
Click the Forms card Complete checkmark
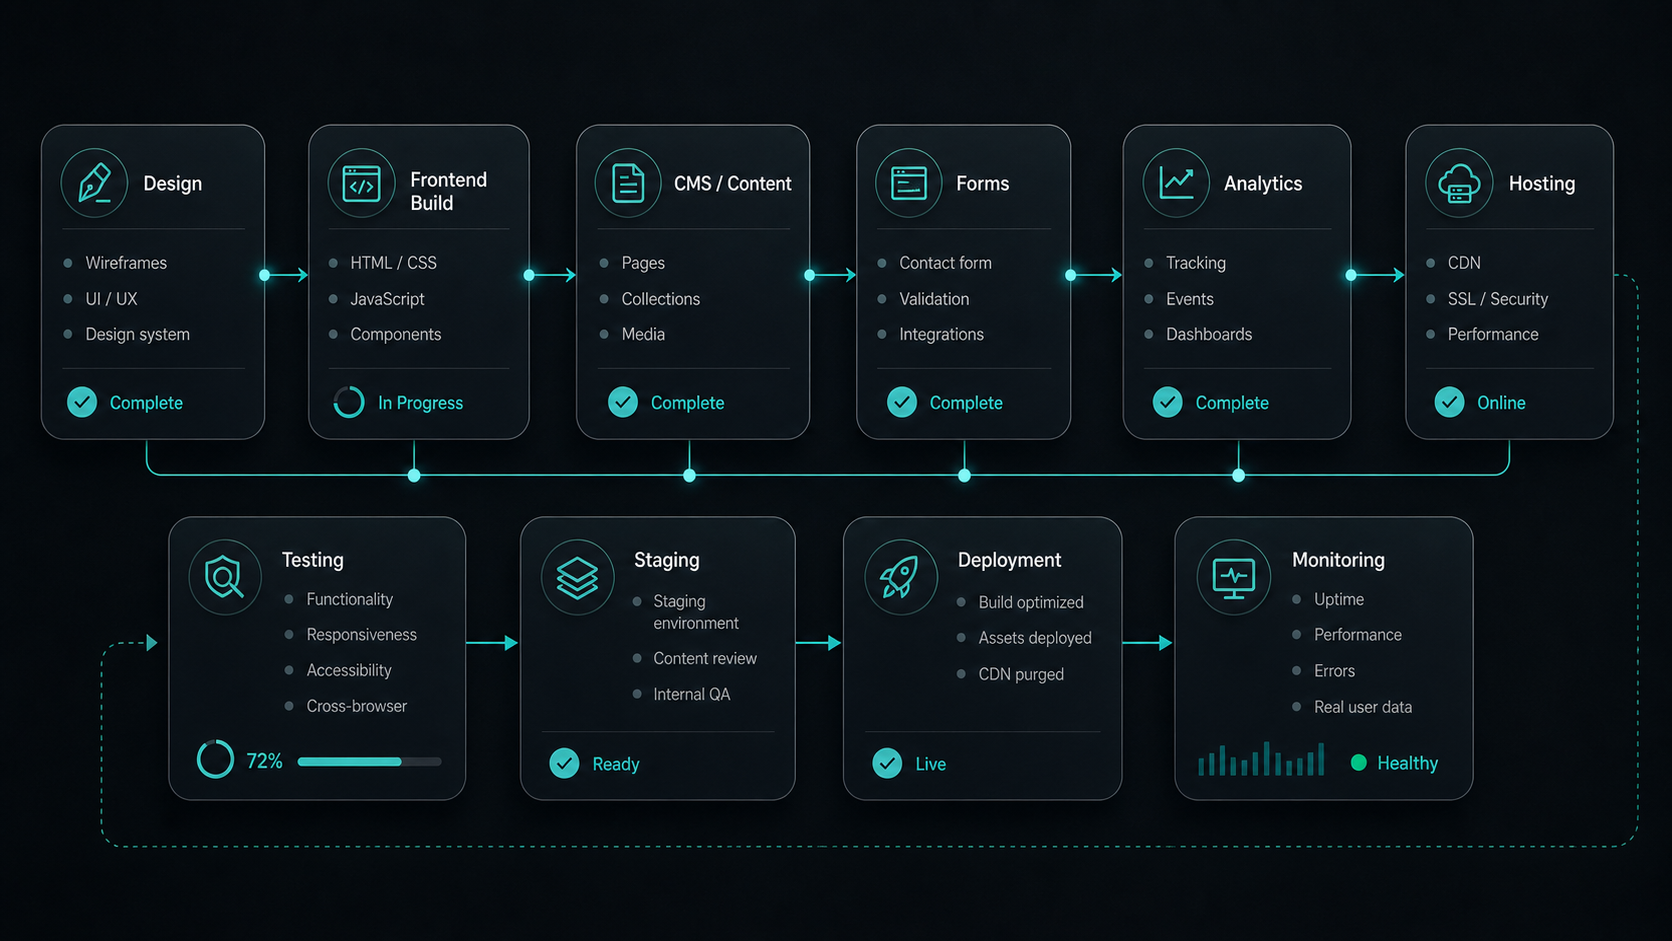click(x=902, y=402)
